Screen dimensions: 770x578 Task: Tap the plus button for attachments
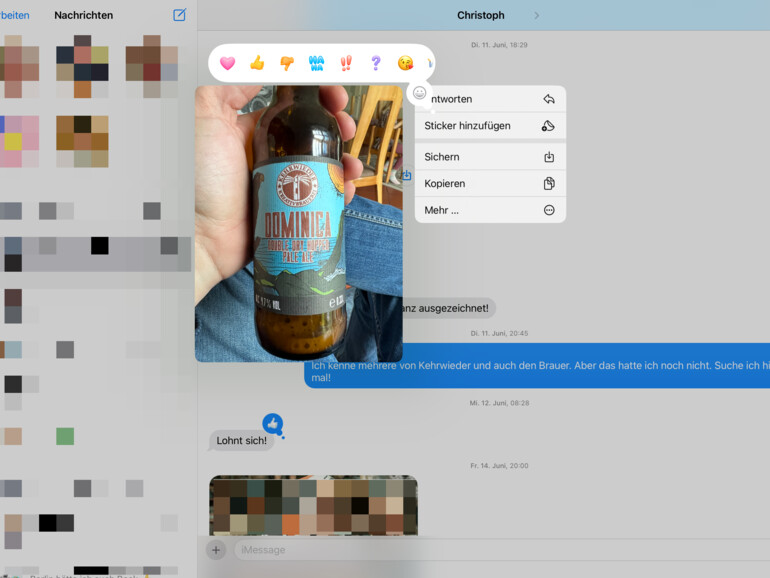point(216,550)
